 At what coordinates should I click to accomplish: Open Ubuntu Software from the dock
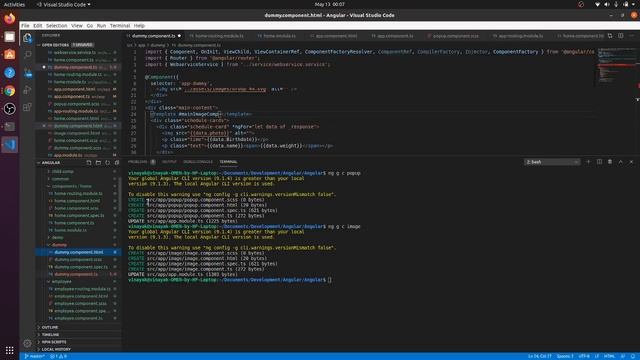[9, 55]
